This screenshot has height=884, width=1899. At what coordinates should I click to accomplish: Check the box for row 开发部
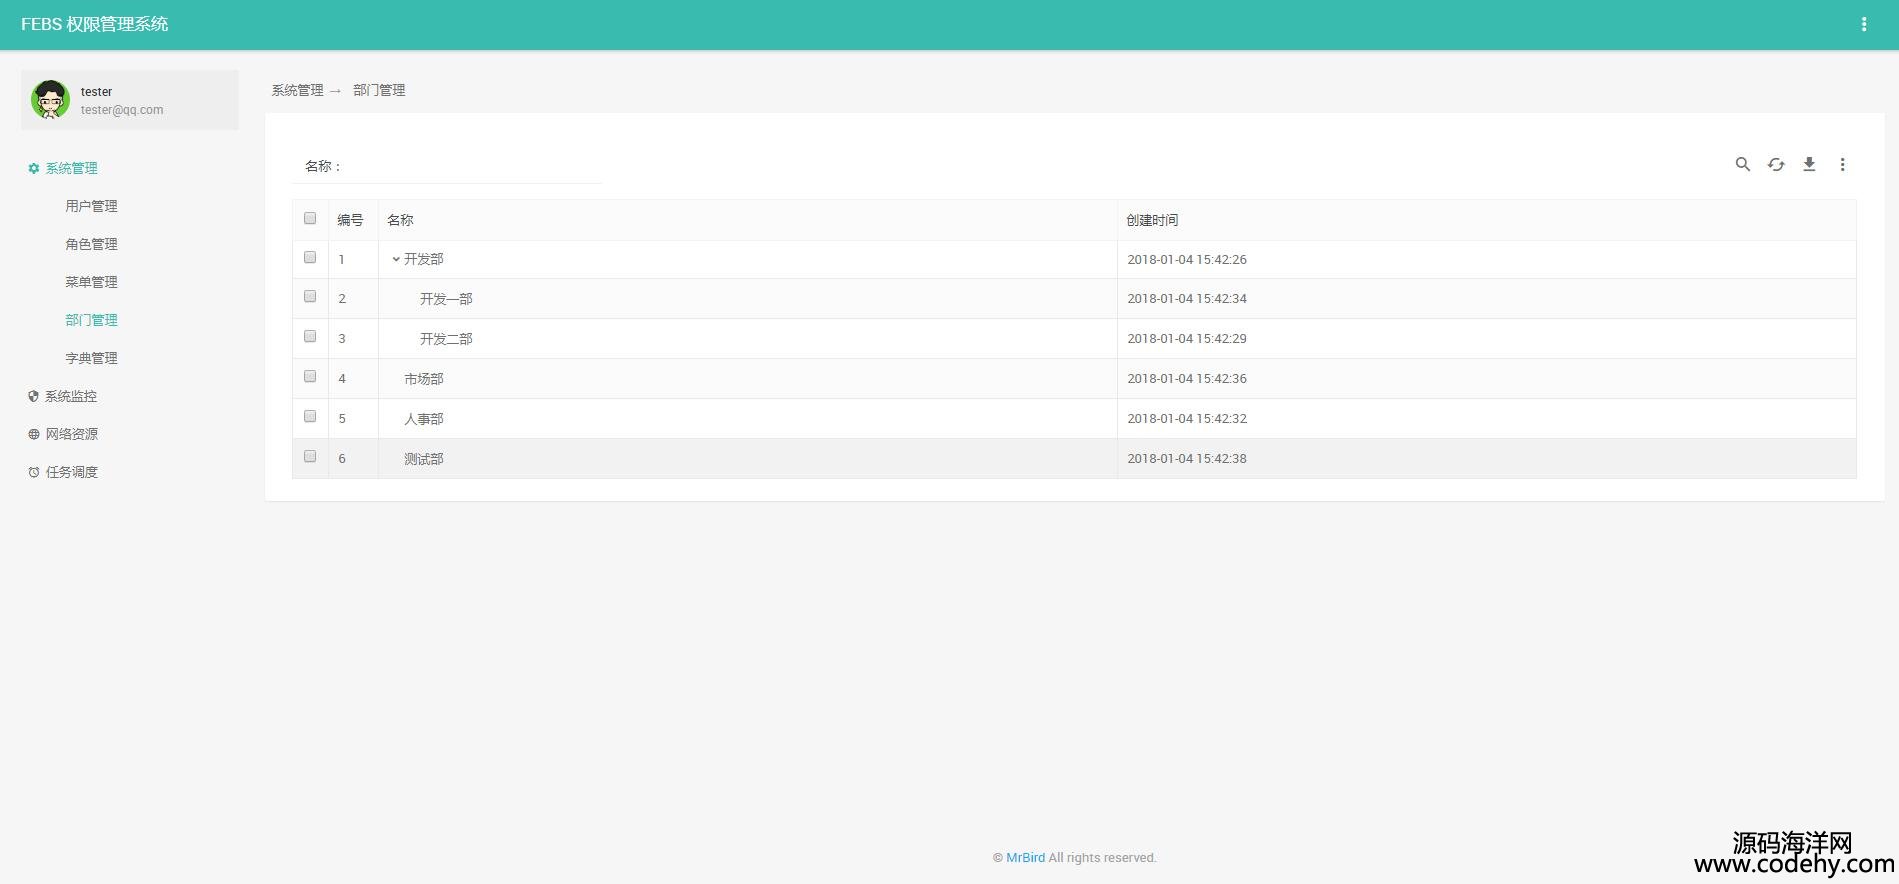pyautogui.click(x=310, y=257)
